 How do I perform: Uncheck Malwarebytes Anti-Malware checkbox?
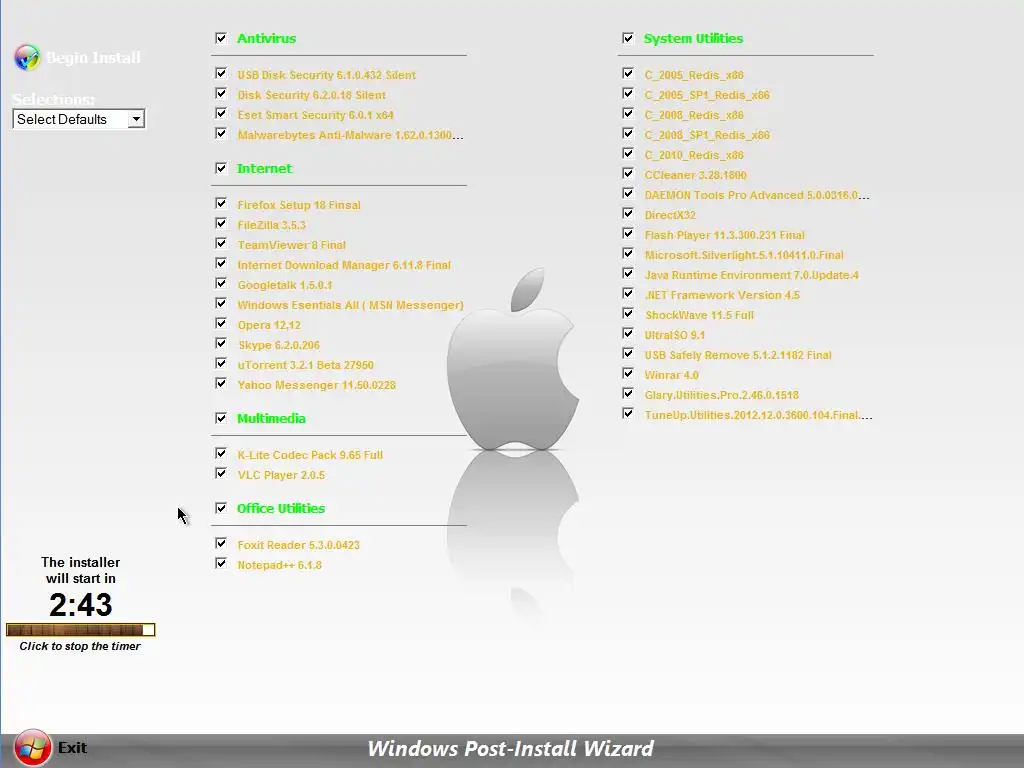(x=221, y=134)
